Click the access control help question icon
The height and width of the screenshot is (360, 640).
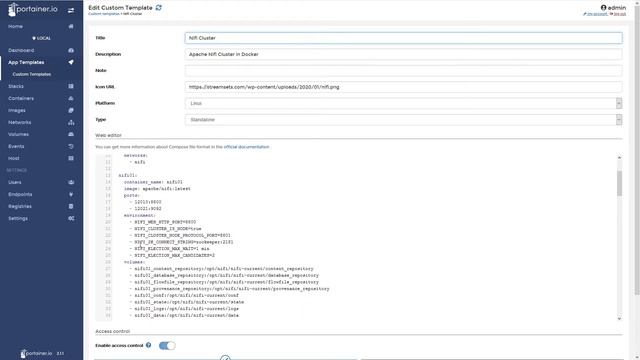[x=149, y=345]
